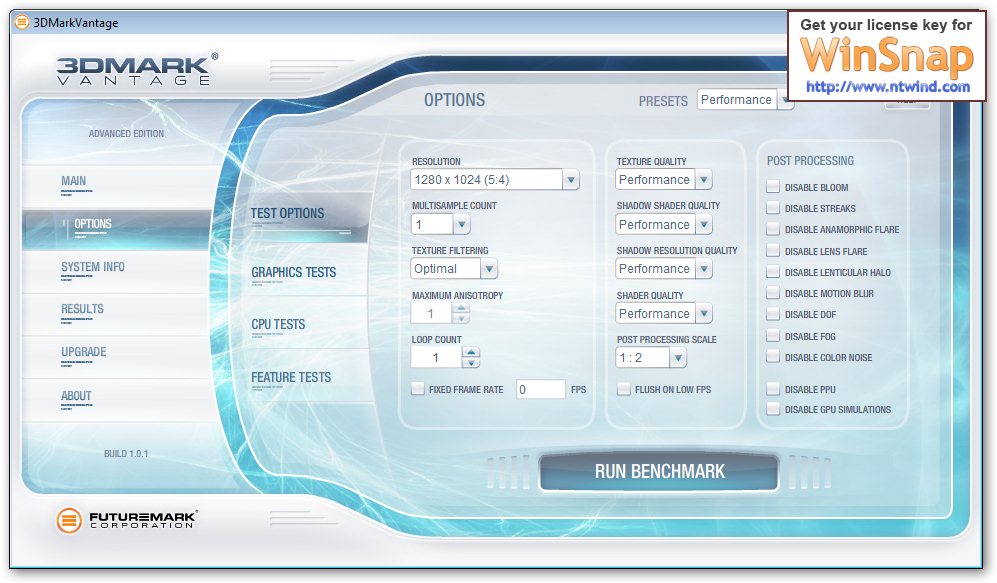Toggle Flush on Low FPS checkbox

(624, 388)
